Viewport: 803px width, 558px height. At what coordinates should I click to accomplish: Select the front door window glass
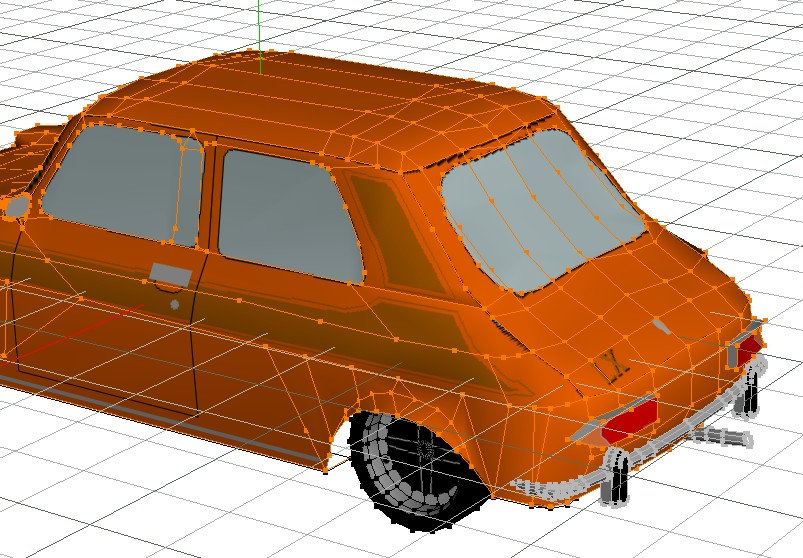point(123,184)
